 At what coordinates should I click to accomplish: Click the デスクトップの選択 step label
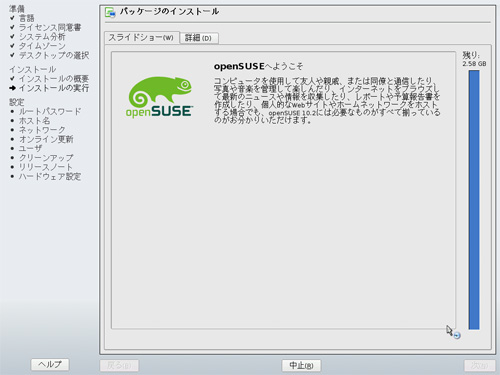(54, 55)
